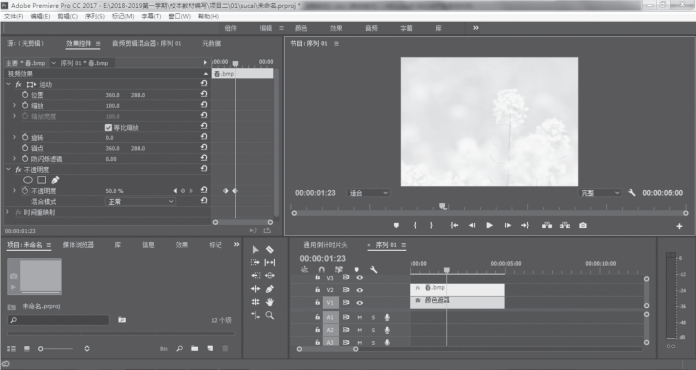Viewport: 696px width, 370px height.
Task: Select the Zoom magnifier tool
Action: (269, 315)
